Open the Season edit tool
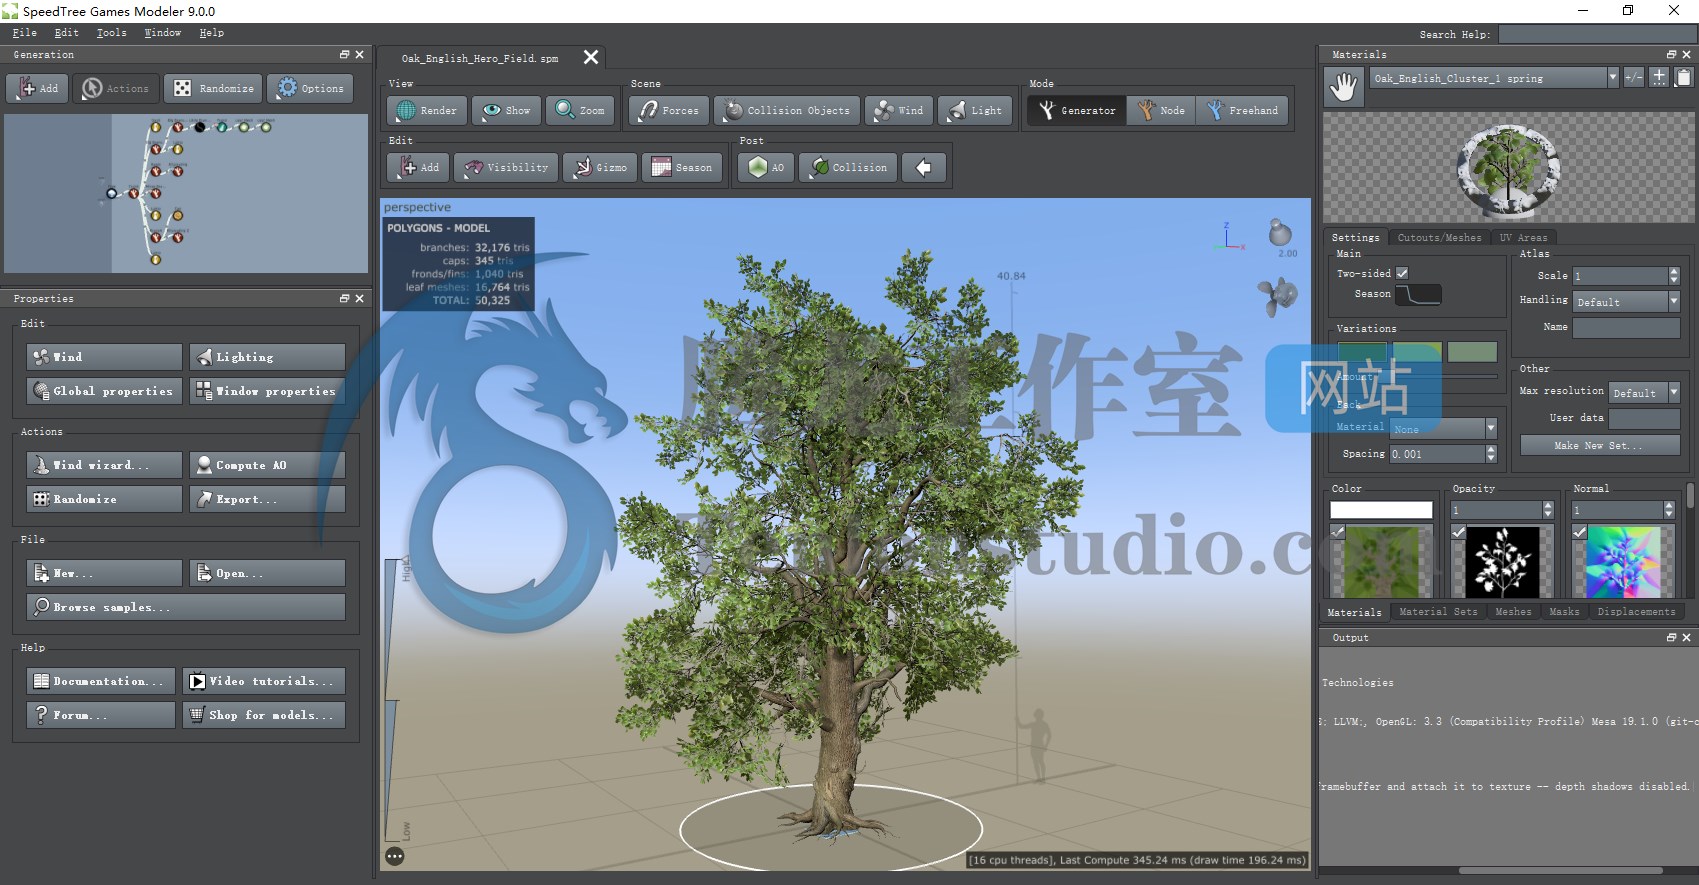This screenshot has height=885, width=1699. tap(682, 168)
